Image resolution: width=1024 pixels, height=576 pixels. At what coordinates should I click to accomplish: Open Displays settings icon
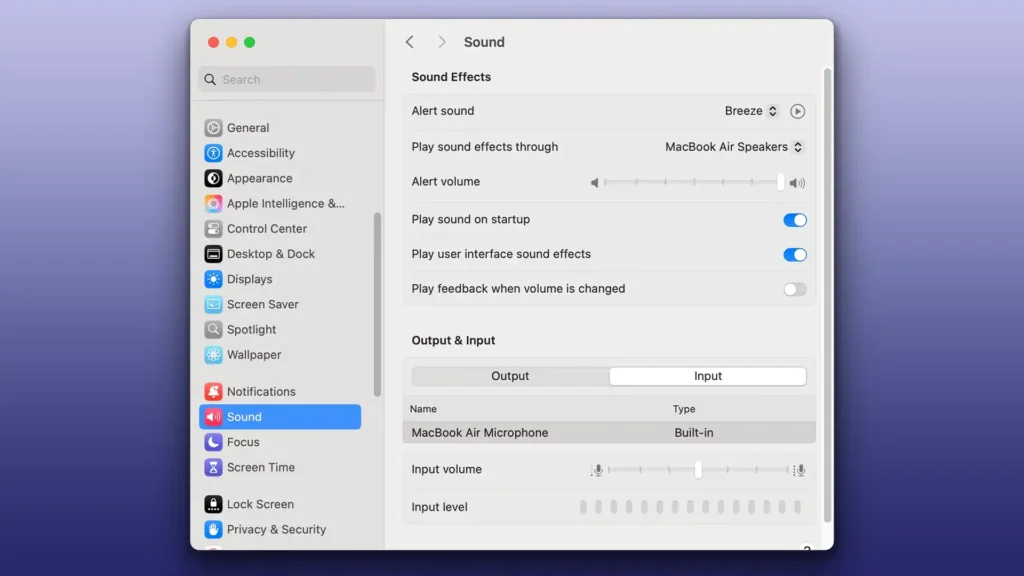pos(213,279)
